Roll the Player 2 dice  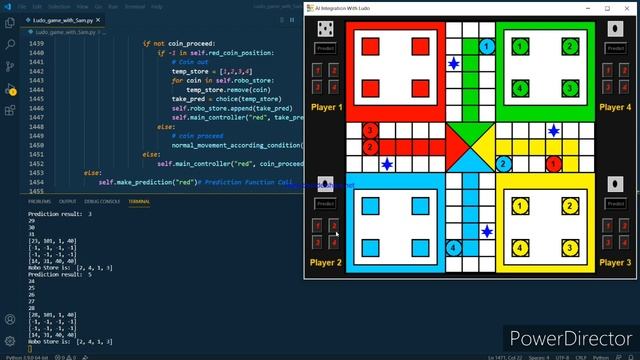pos(325,184)
